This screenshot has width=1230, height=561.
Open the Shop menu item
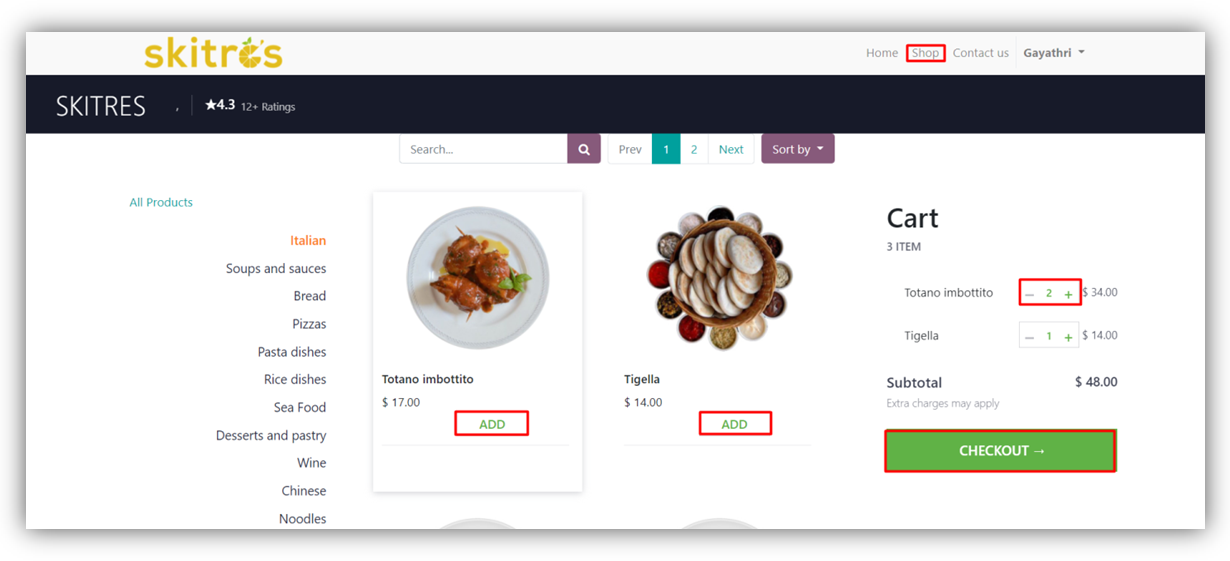pyautogui.click(x=925, y=53)
